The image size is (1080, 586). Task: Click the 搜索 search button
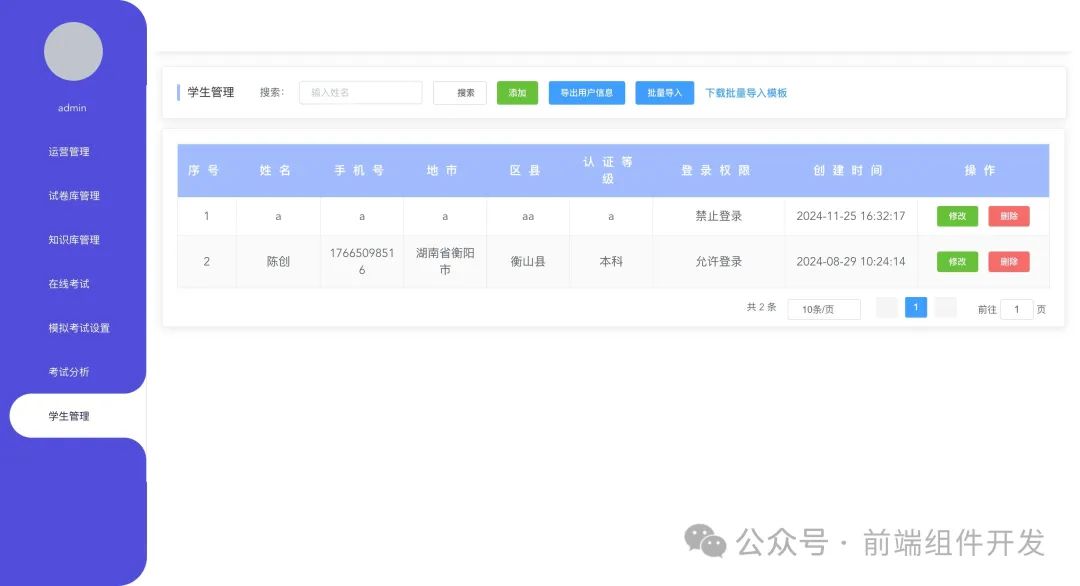point(459,92)
